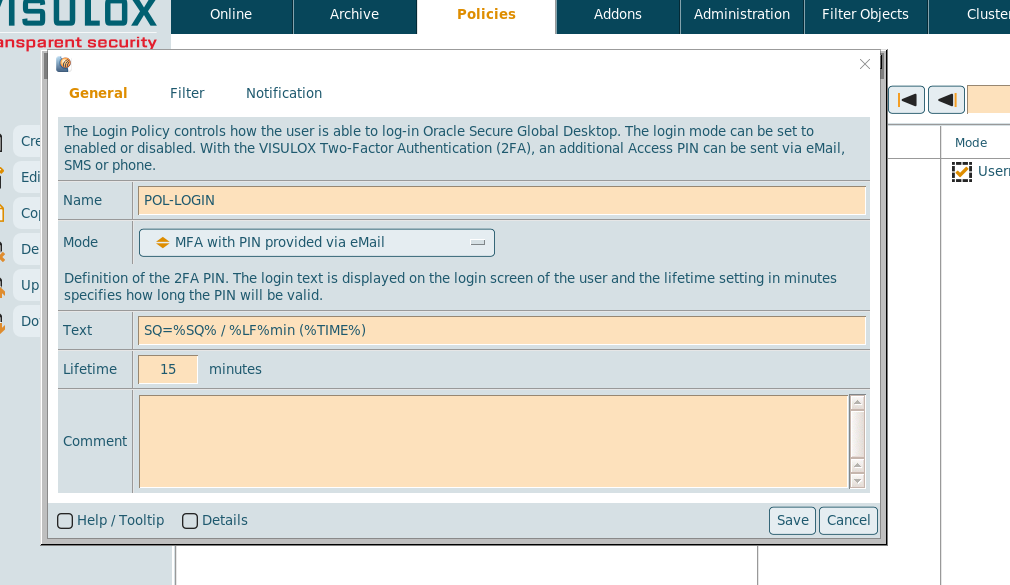Click the previous-page navigation arrow button
This screenshot has width=1010, height=585.
pos(946,100)
